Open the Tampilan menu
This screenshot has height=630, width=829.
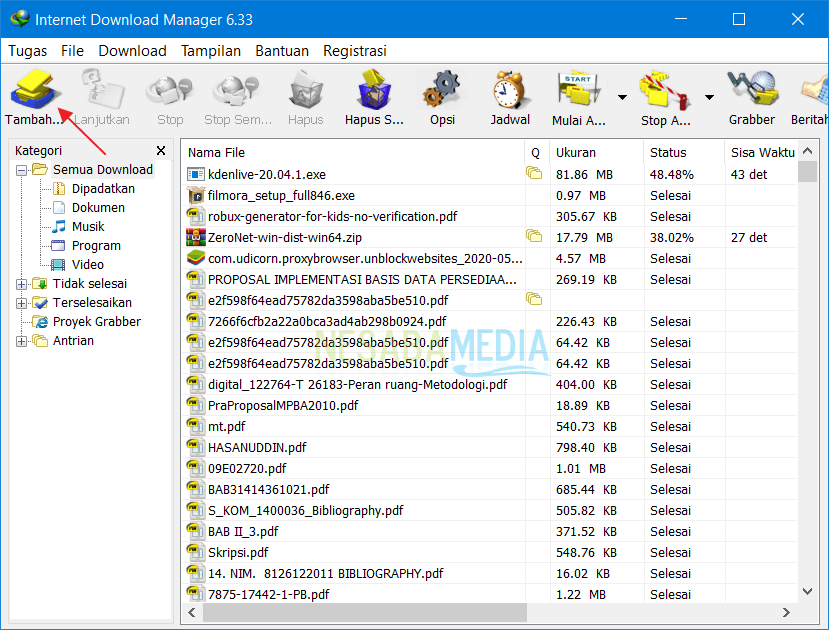click(211, 51)
